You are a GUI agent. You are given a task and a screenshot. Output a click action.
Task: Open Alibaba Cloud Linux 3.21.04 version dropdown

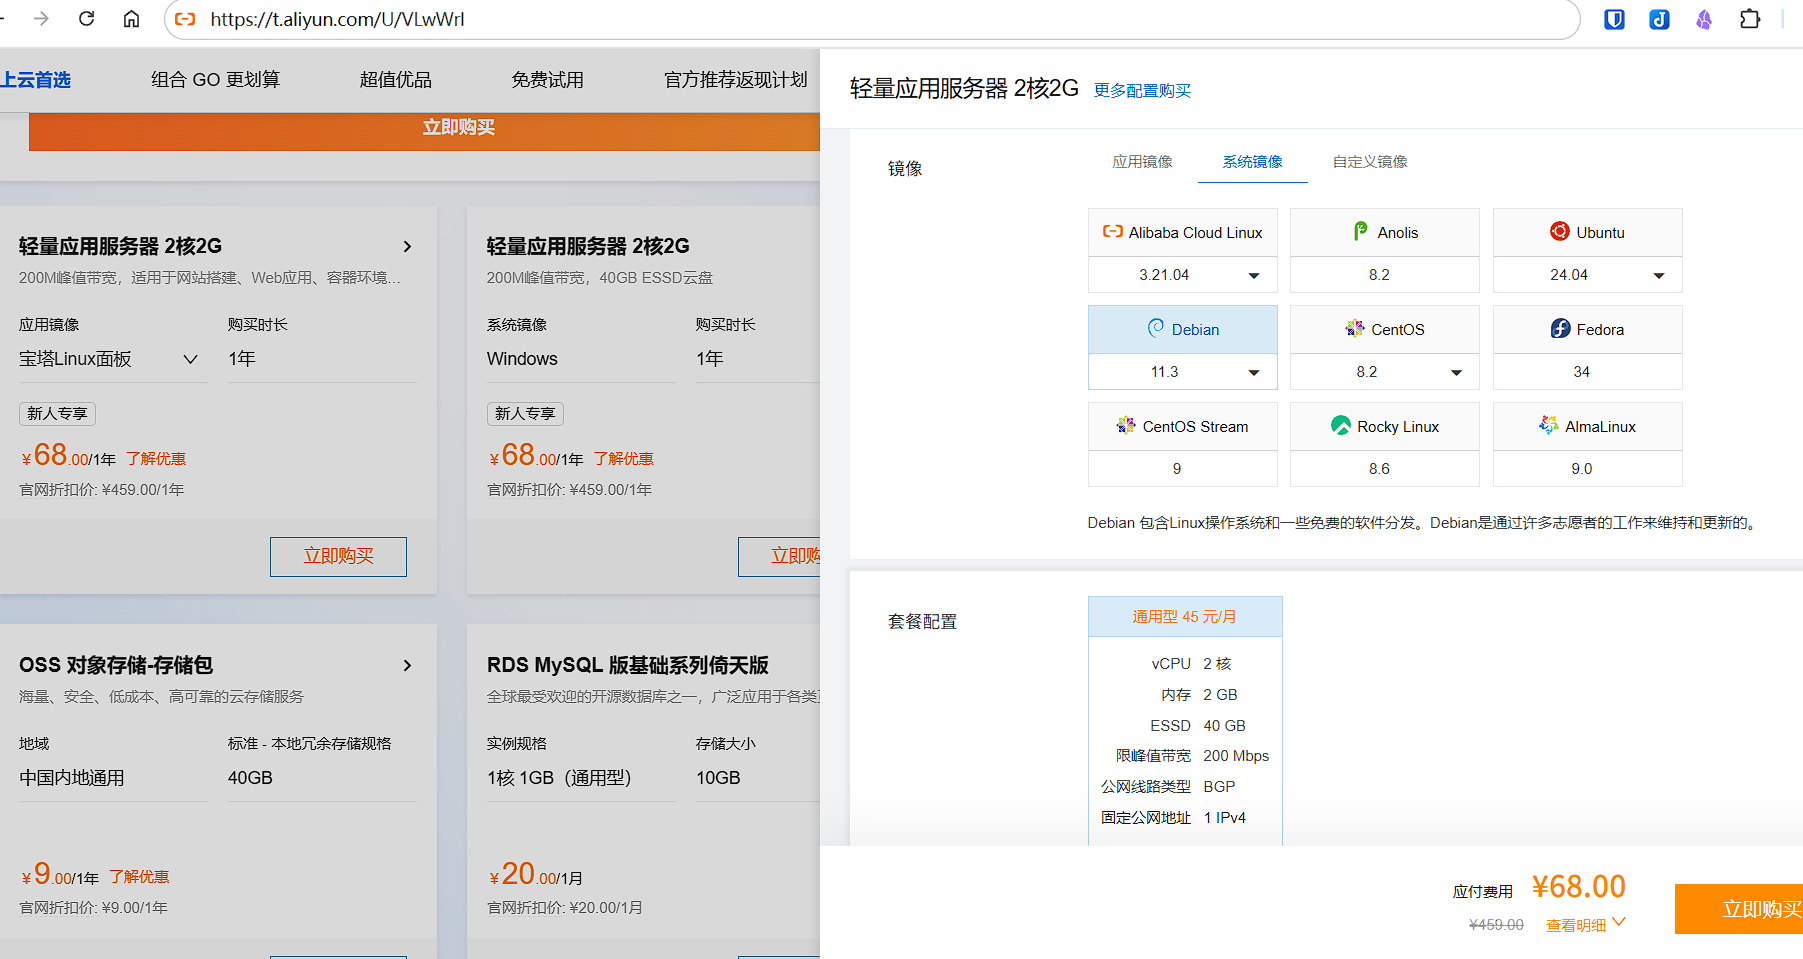[1183, 275]
